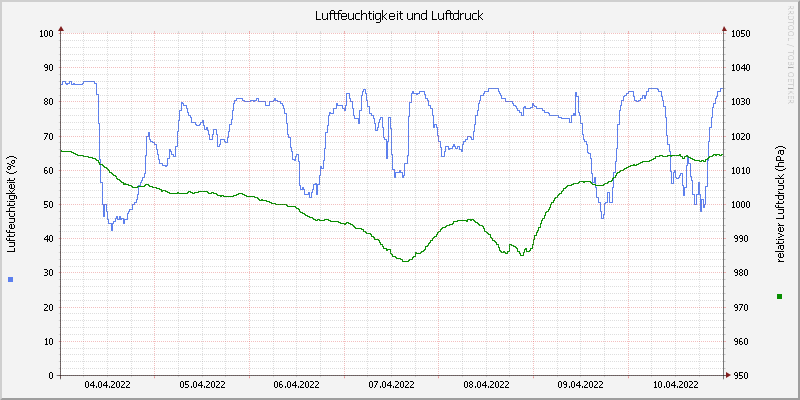Click the arrowhead atop the left axis
Image resolution: width=800 pixels, height=400 pixels.
pos(61,29)
